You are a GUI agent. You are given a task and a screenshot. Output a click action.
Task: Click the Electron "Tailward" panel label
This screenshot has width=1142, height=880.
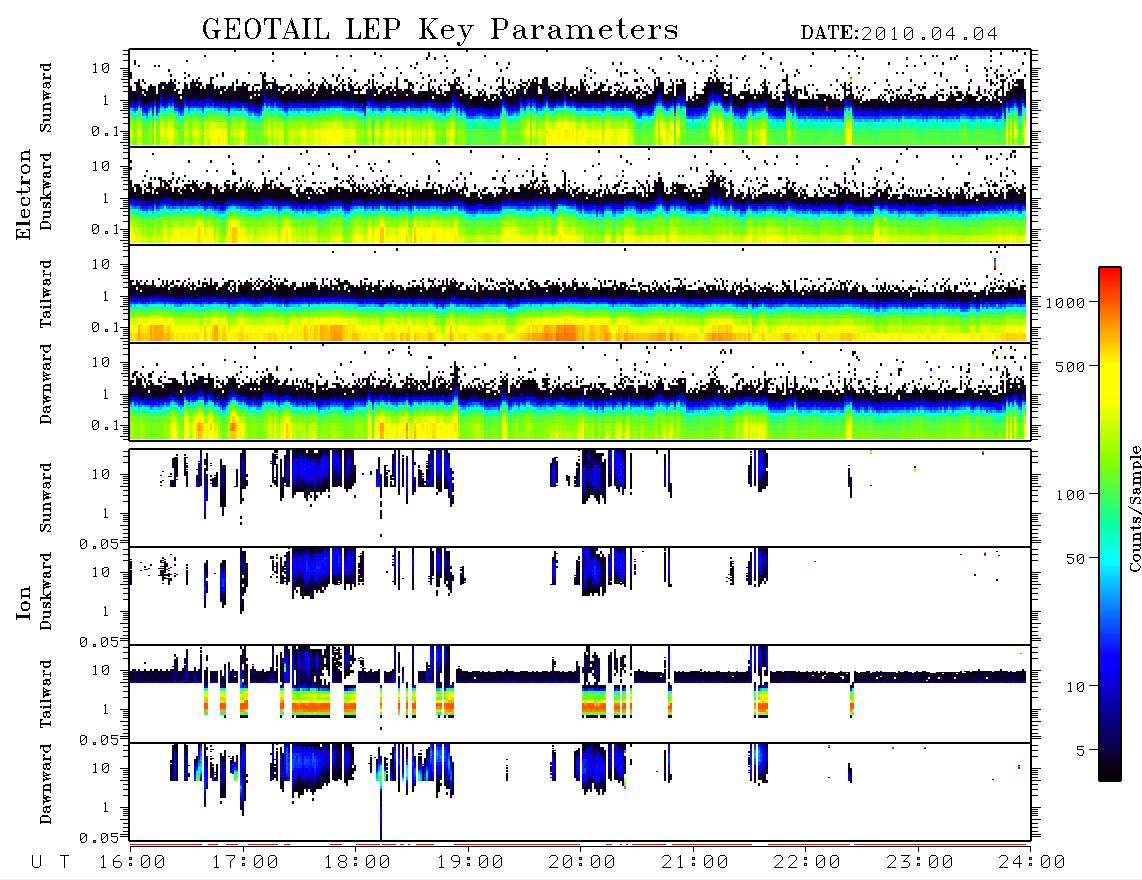tap(46, 294)
